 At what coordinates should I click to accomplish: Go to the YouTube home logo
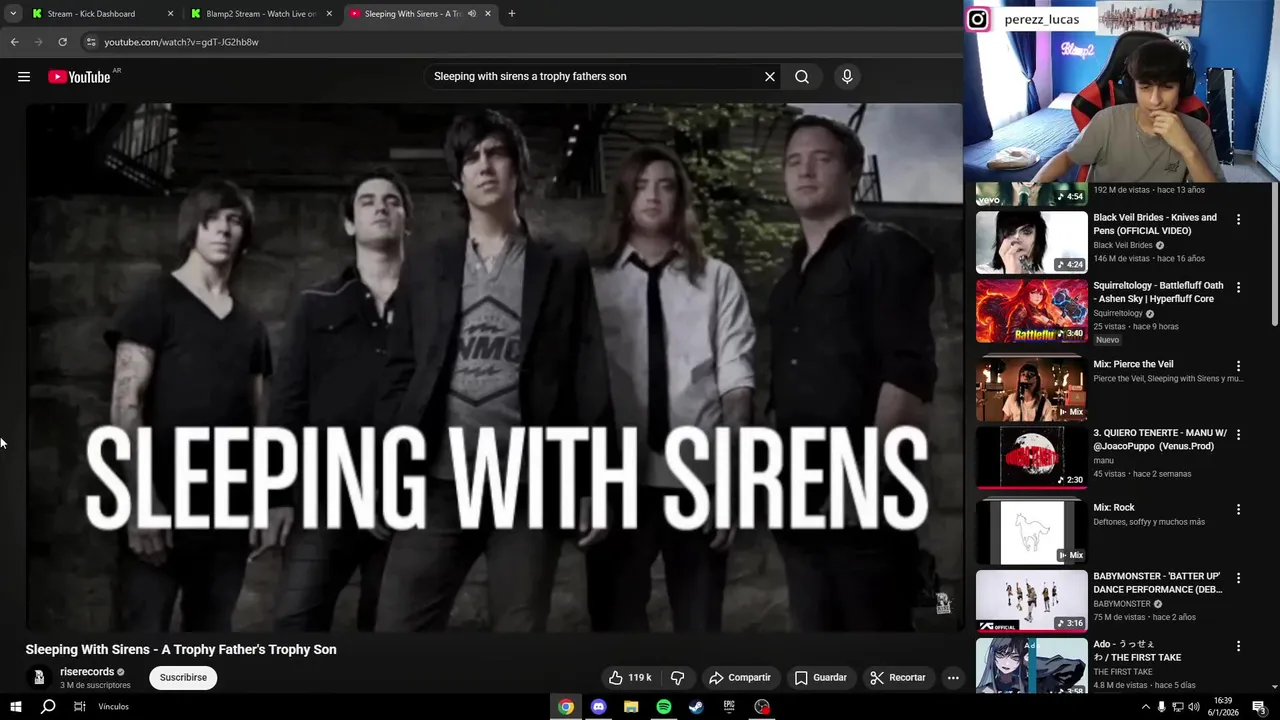tap(79, 77)
